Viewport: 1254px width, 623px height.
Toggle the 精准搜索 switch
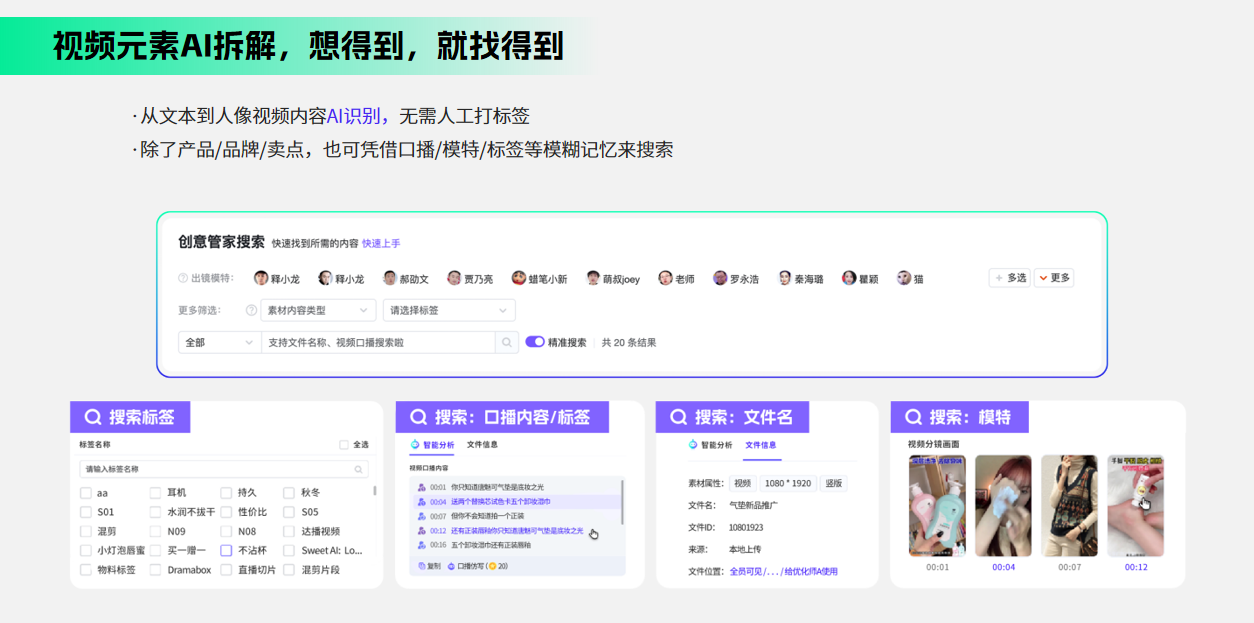(535, 342)
